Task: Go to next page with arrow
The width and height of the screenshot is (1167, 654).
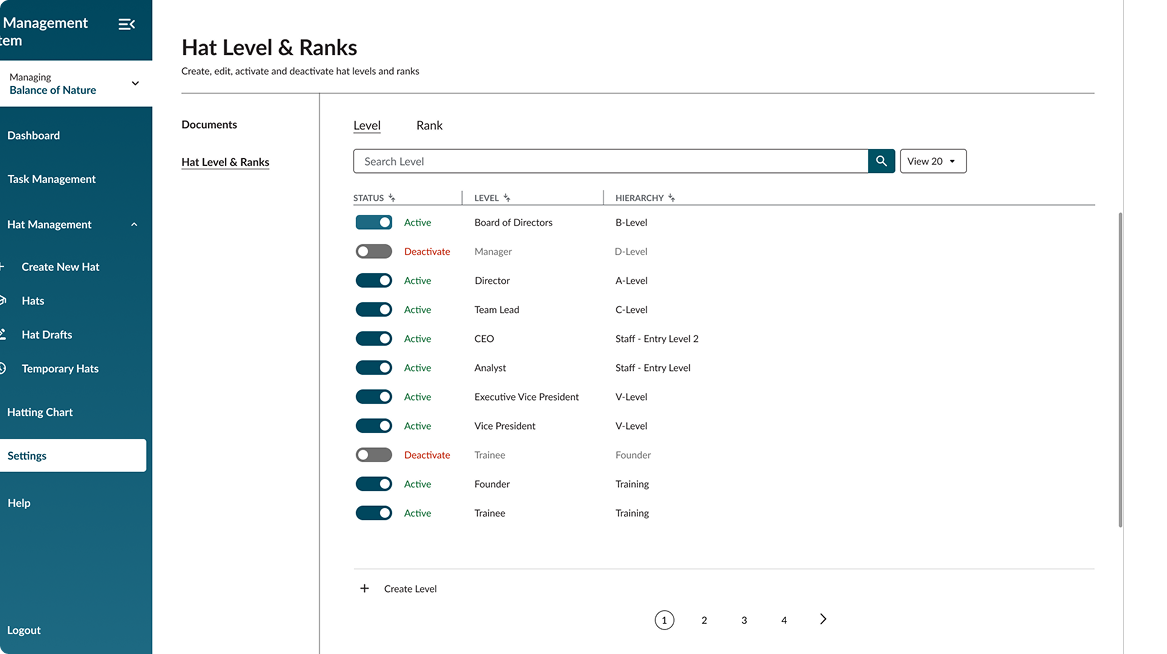Action: click(823, 620)
